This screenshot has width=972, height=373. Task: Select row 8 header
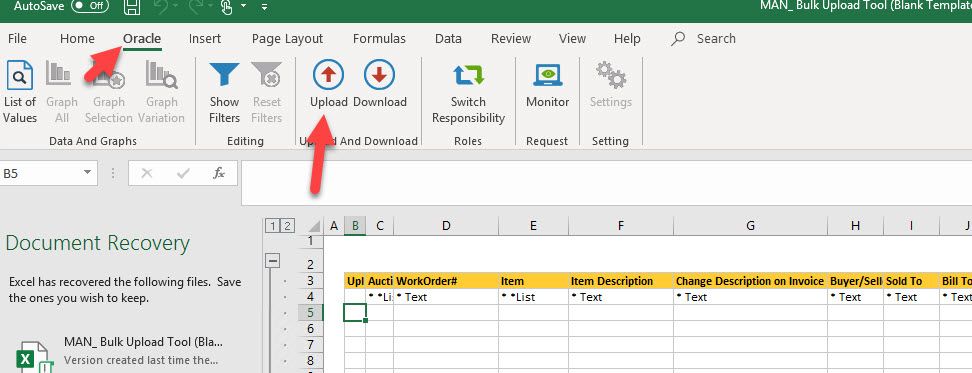point(311,360)
